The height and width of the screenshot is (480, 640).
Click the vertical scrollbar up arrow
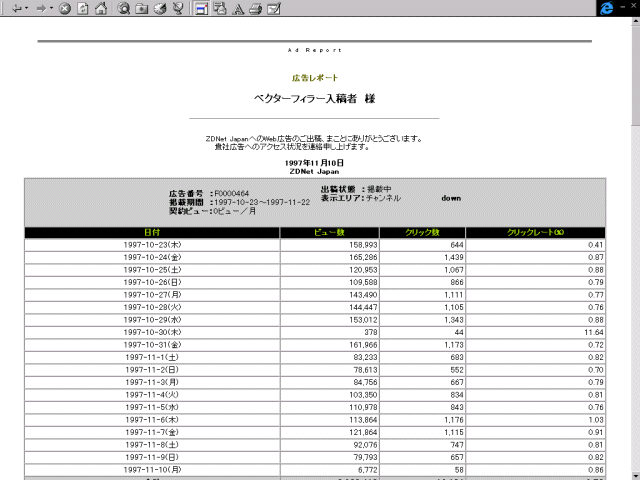636,21
